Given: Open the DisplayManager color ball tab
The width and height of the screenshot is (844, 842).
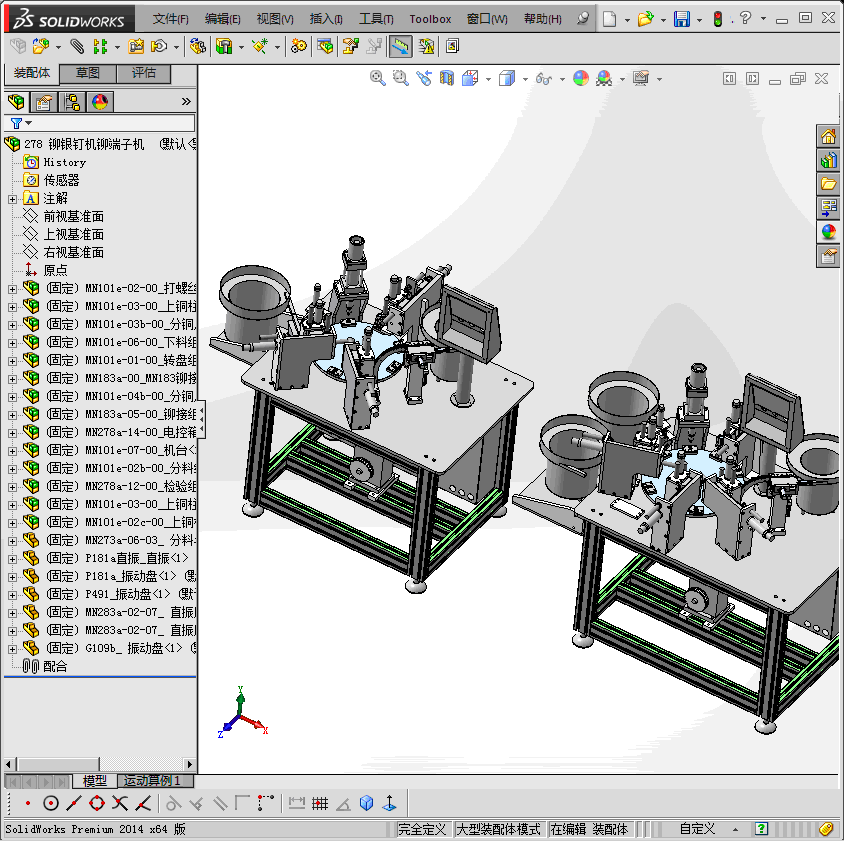Looking at the screenshot, I should (99, 101).
